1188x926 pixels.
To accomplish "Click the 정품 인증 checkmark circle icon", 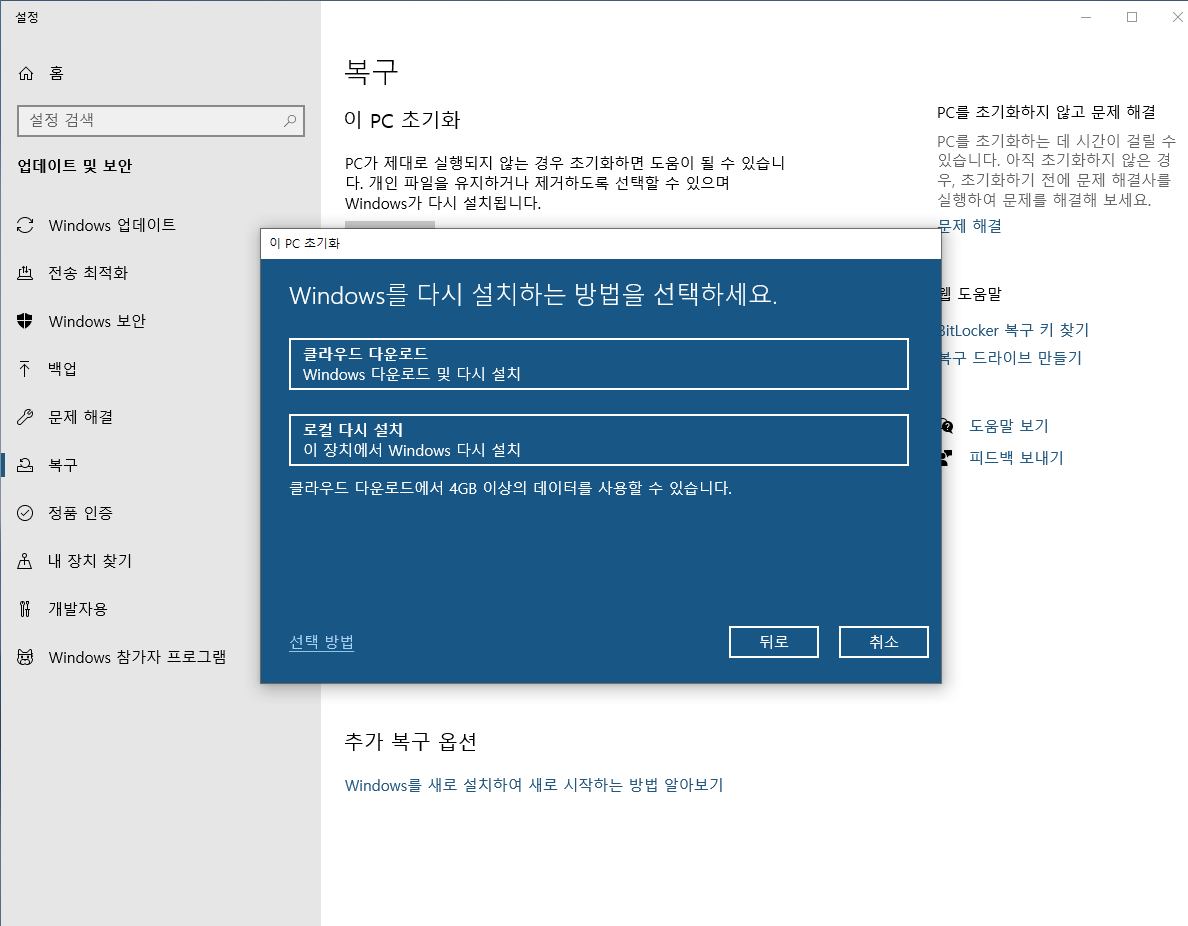I will (25, 513).
